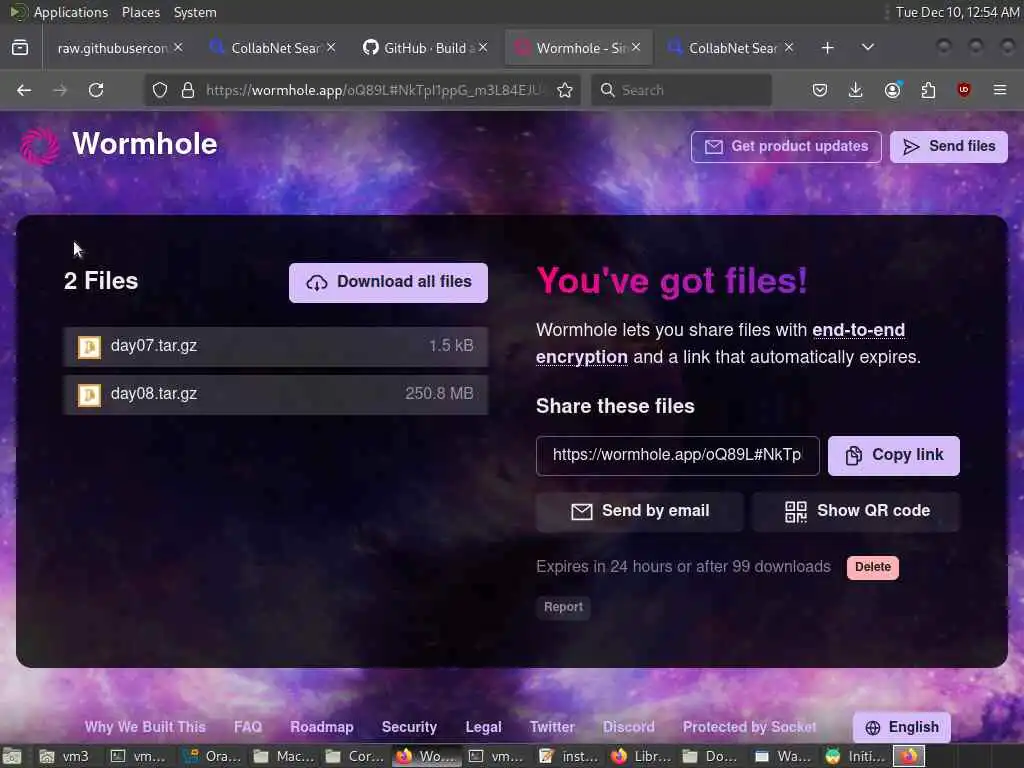
Task: Open a new tab with the plus icon
Action: (x=827, y=48)
